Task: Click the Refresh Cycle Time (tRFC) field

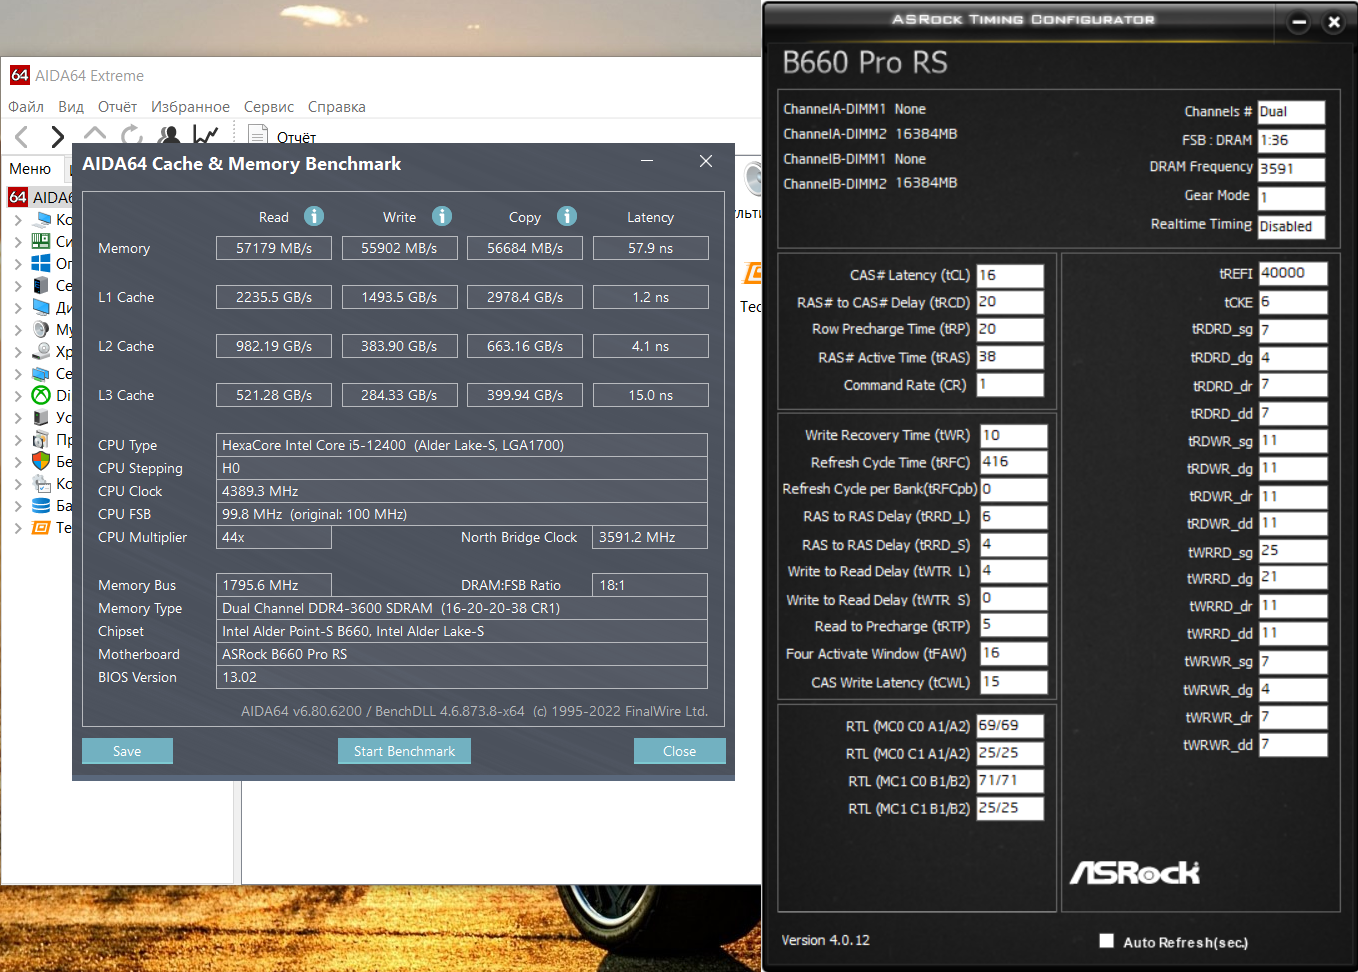Action: 1013,462
